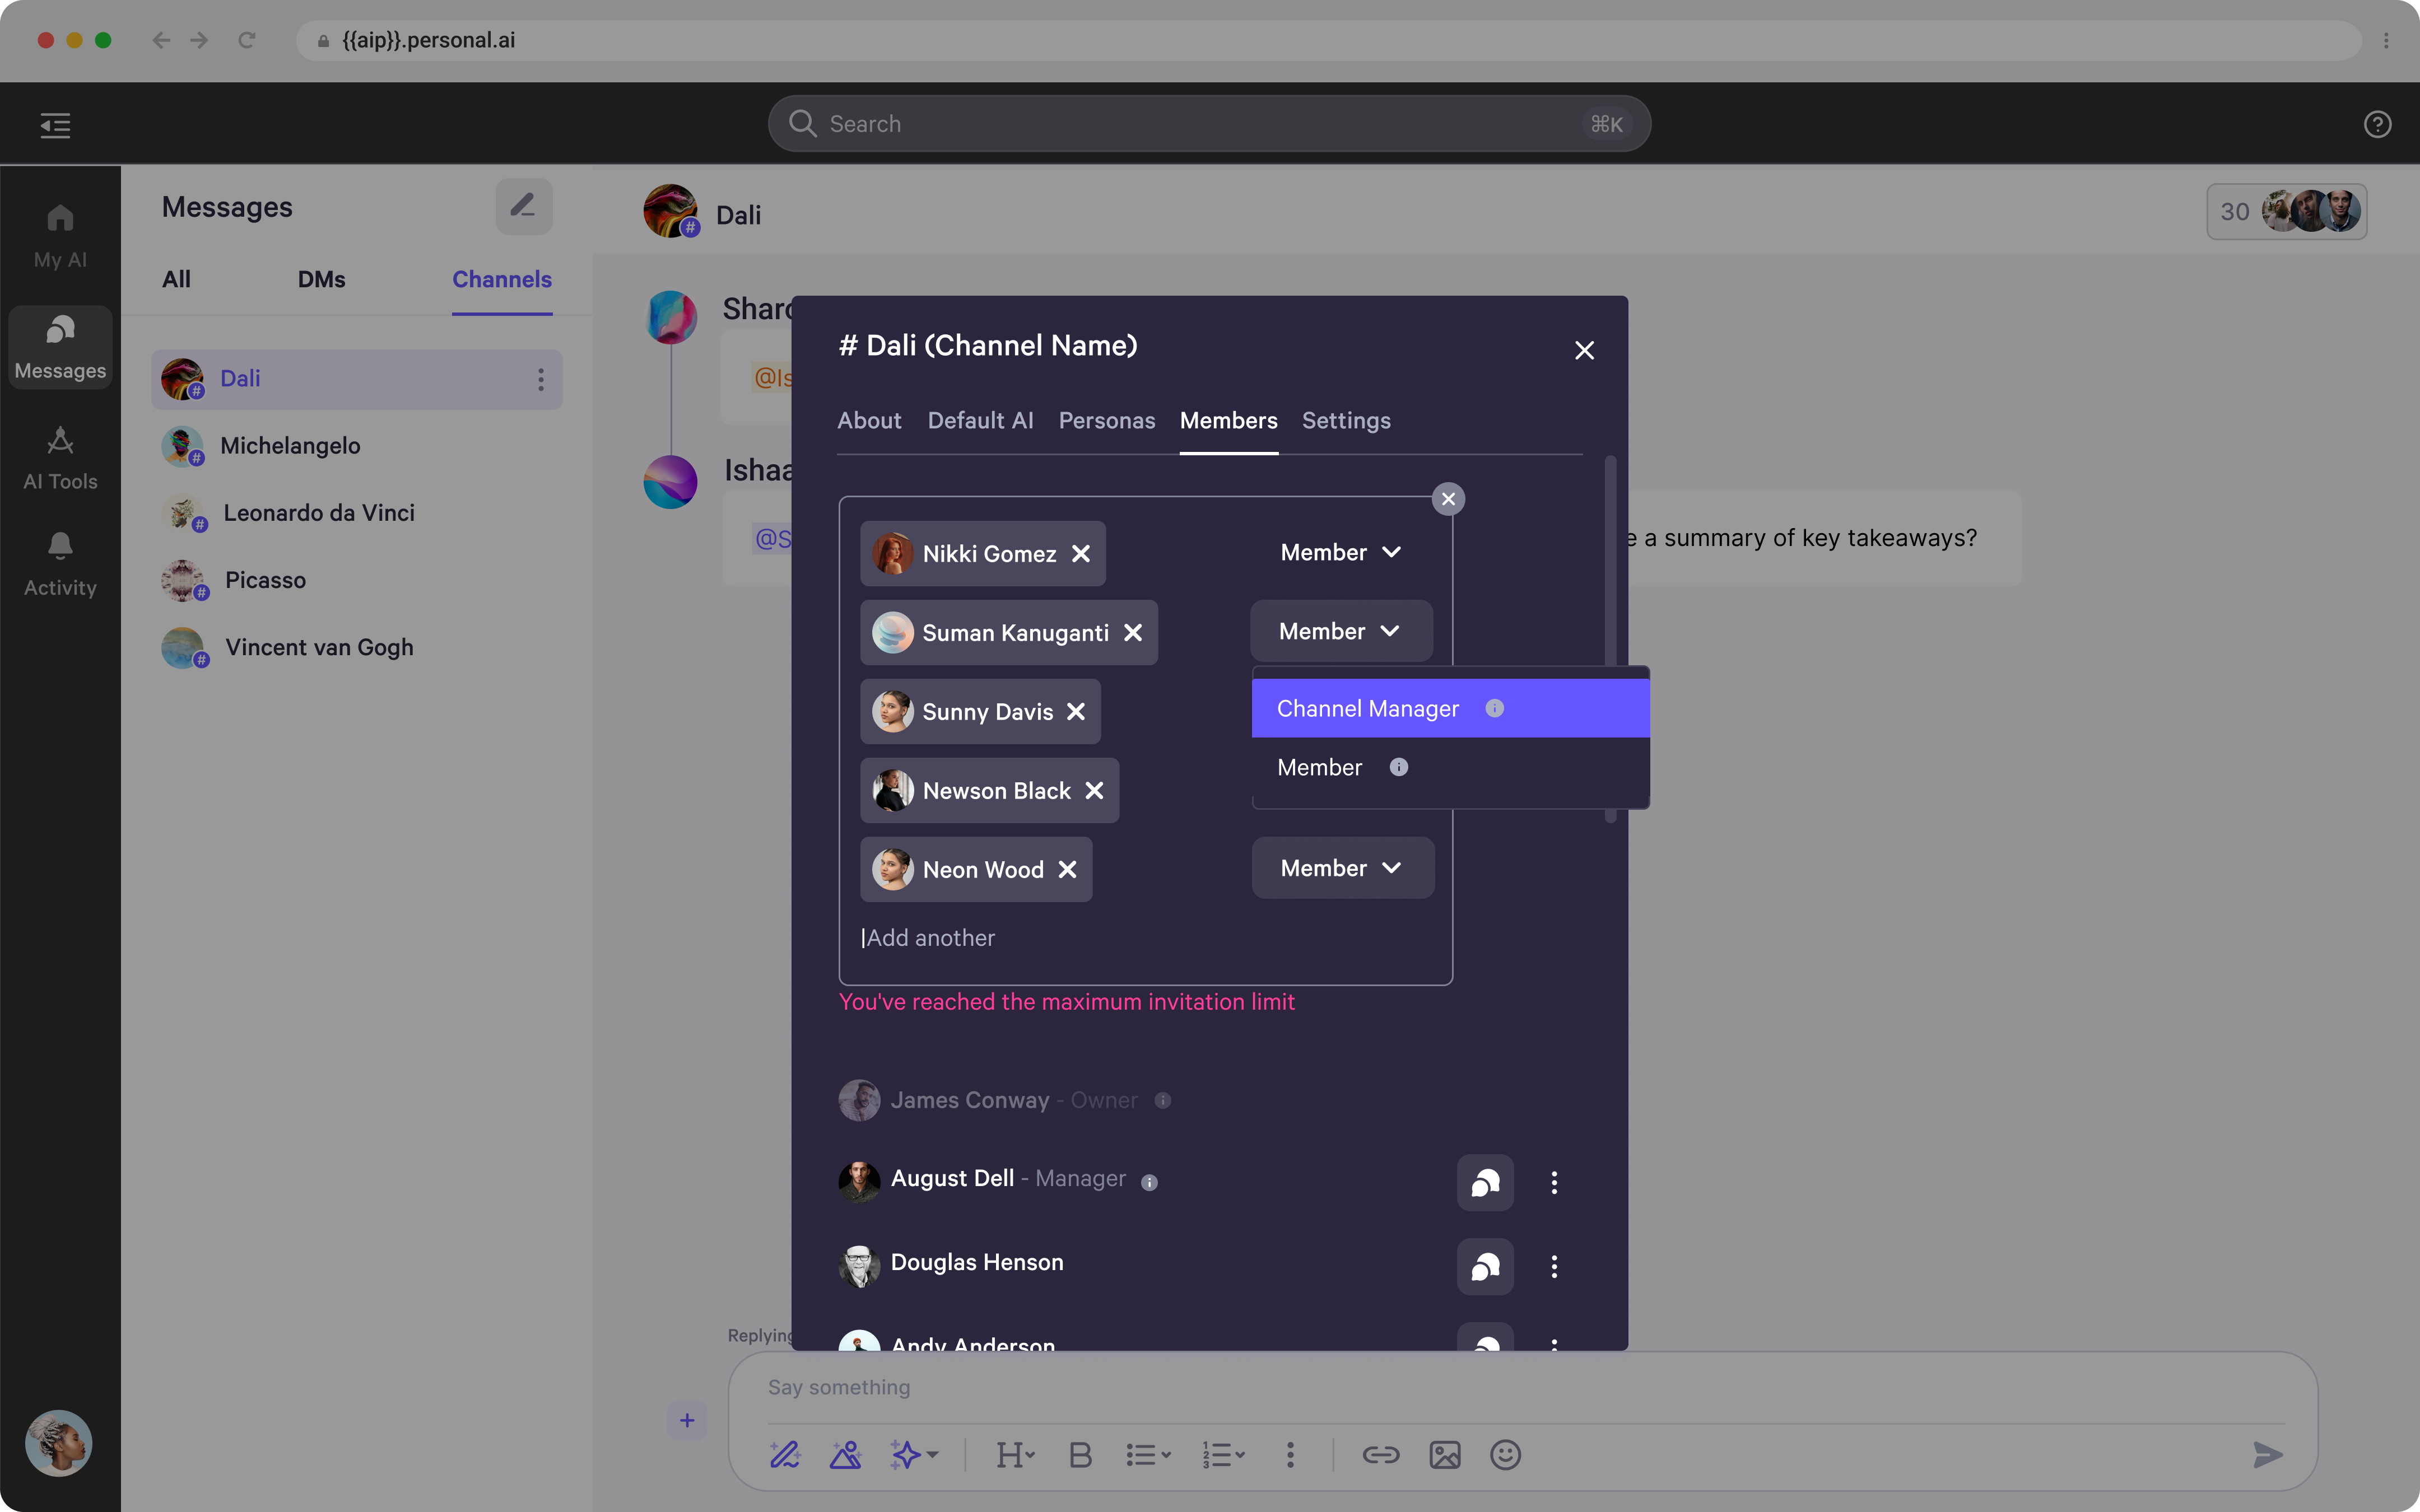Click the insert link icon in composer

1380,1455
